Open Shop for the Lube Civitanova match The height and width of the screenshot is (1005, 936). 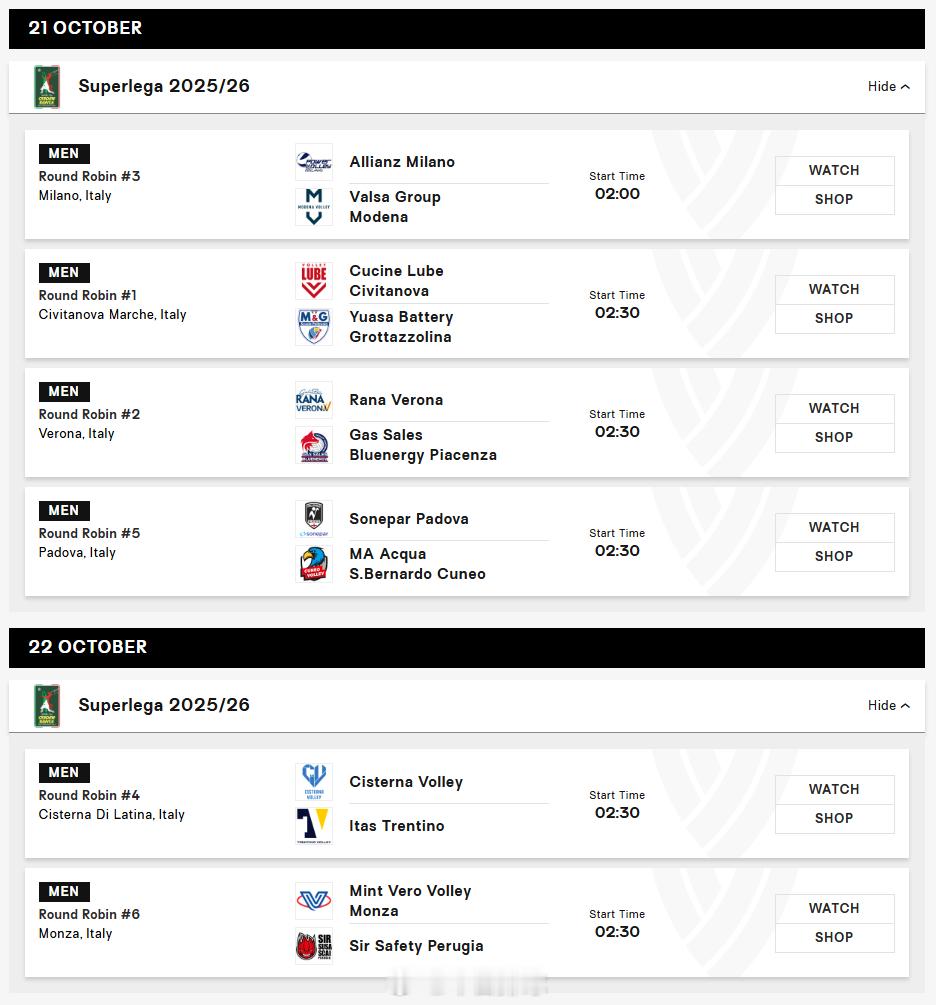[834, 319]
